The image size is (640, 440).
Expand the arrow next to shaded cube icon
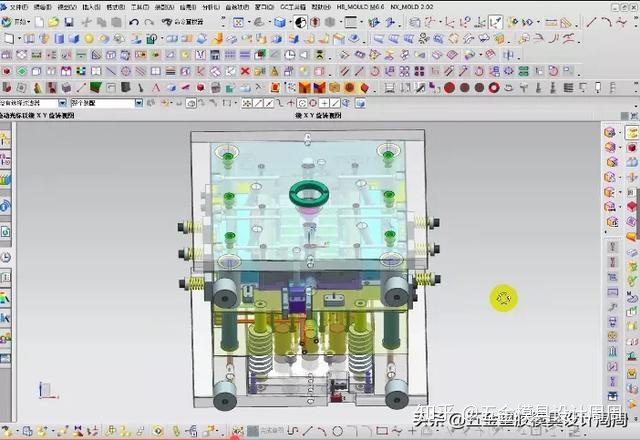pyautogui.click(x=289, y=22)
